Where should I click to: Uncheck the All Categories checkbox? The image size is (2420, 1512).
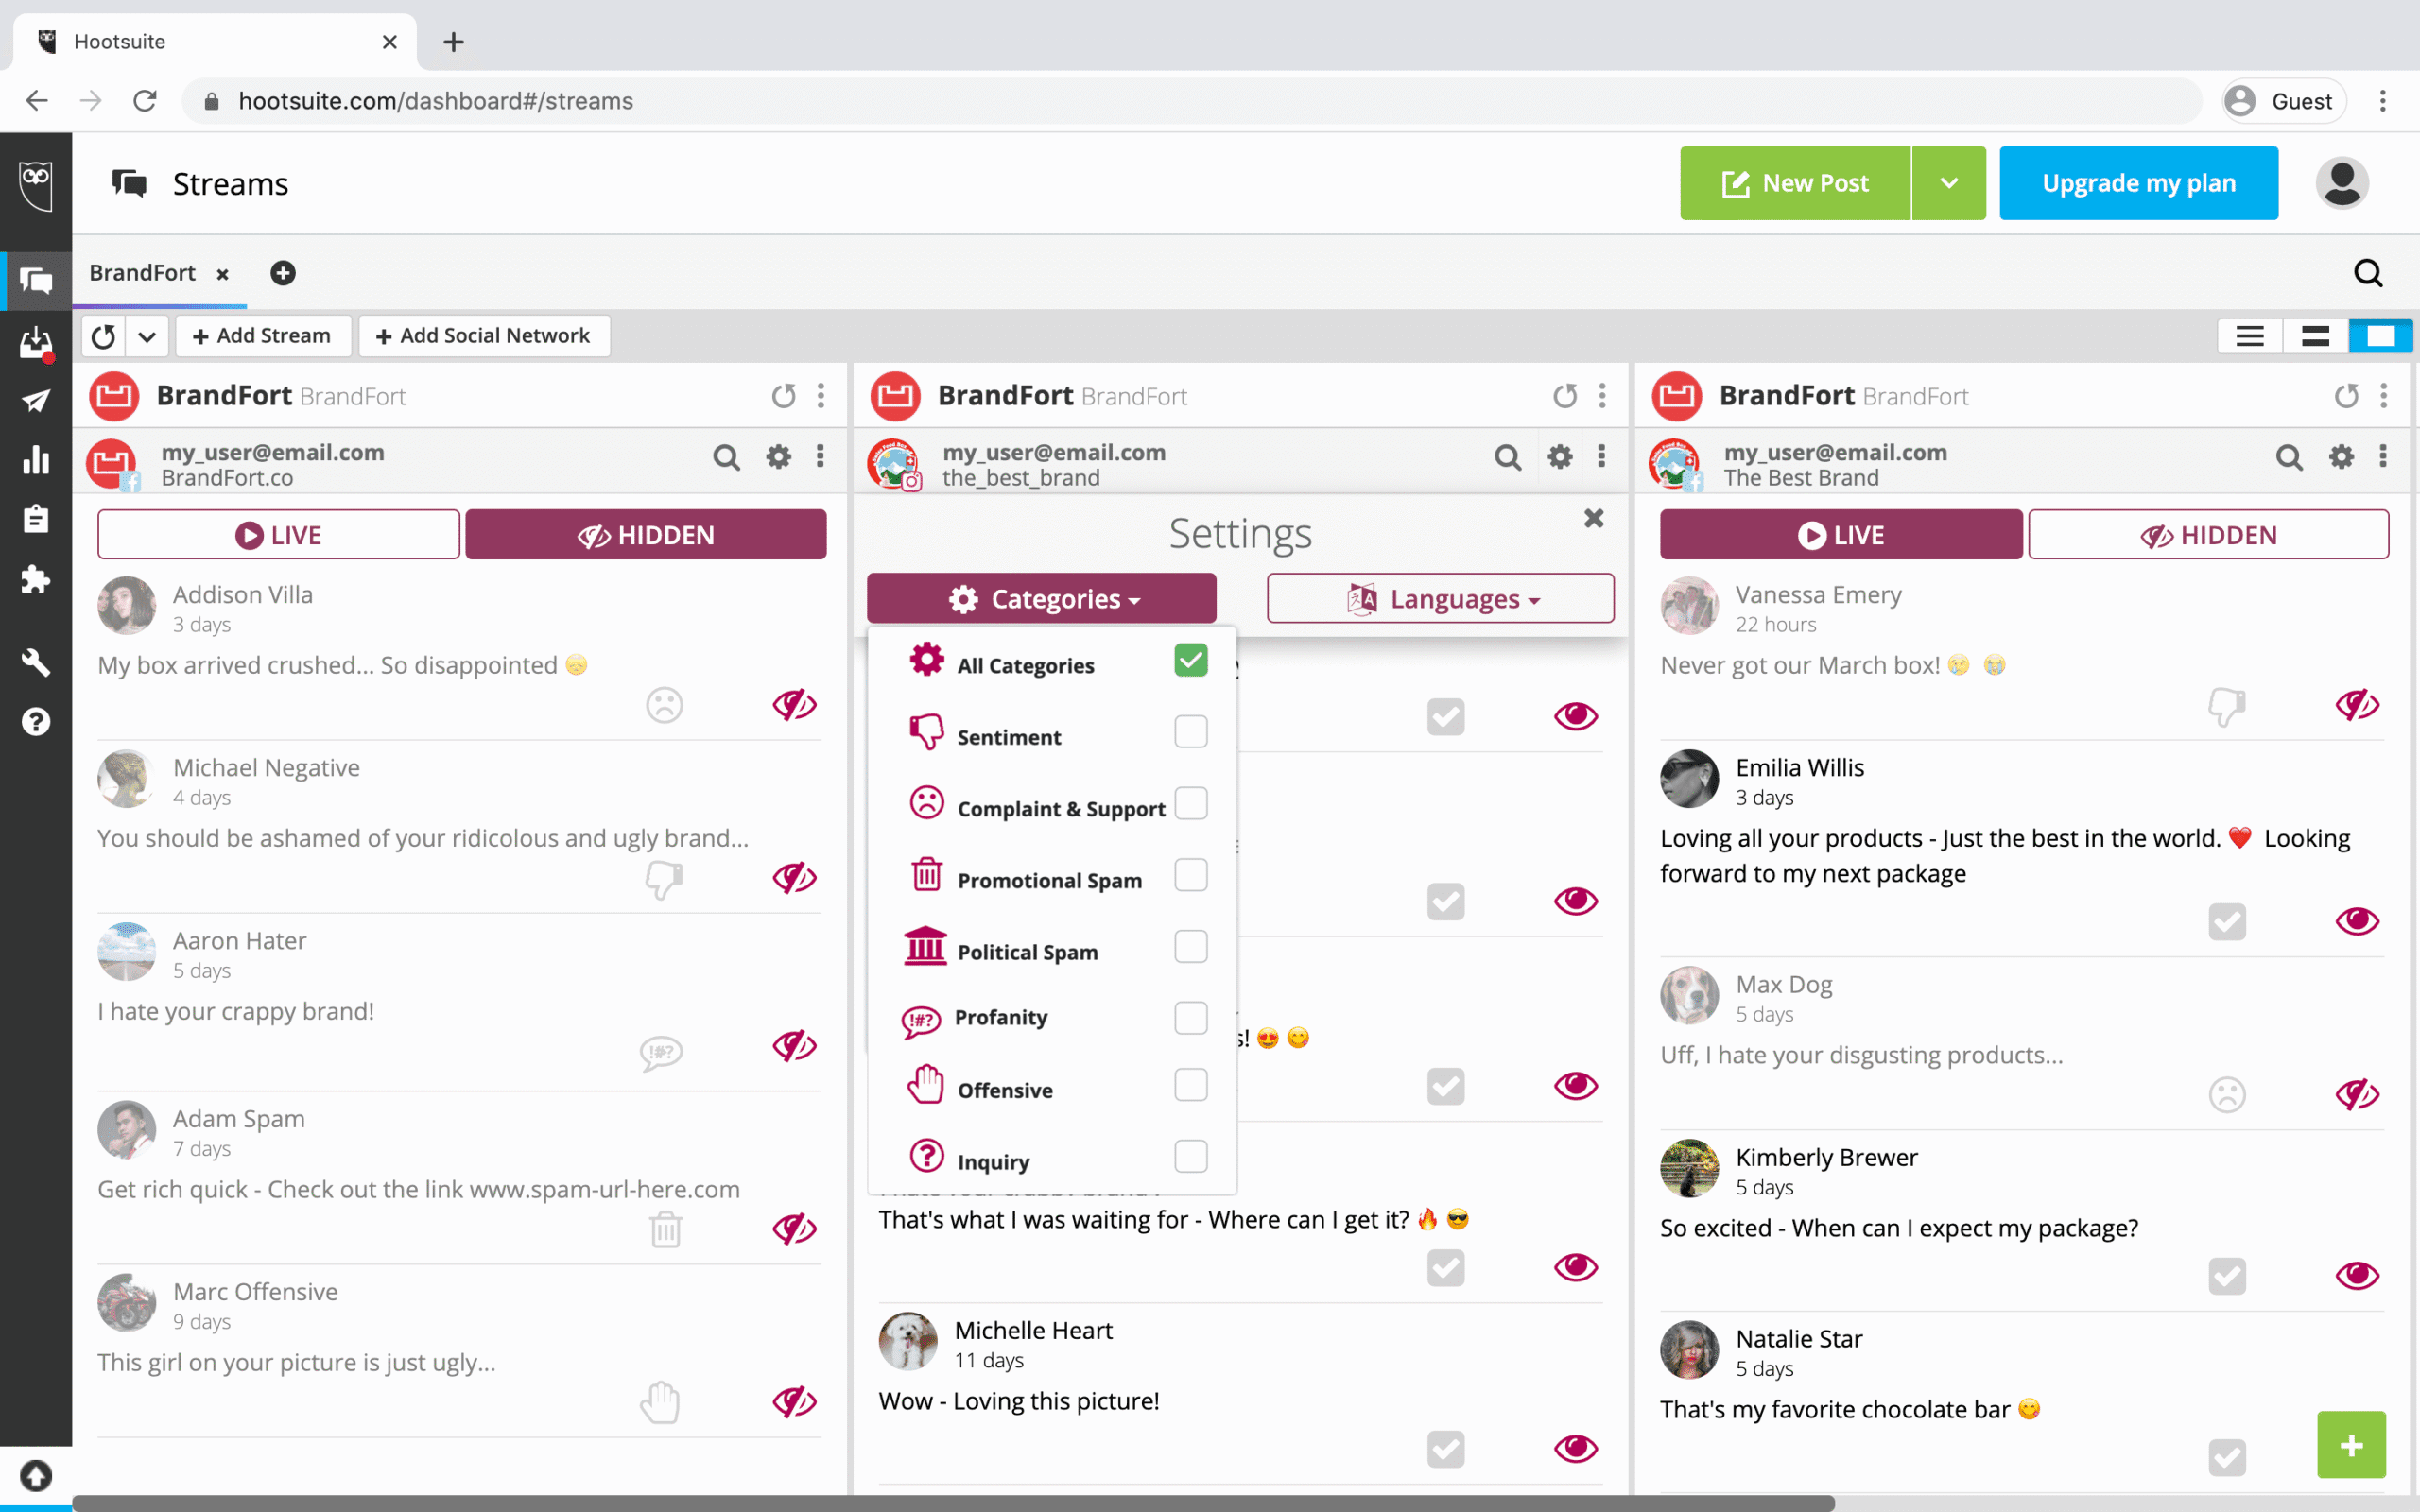point(1190,661)
